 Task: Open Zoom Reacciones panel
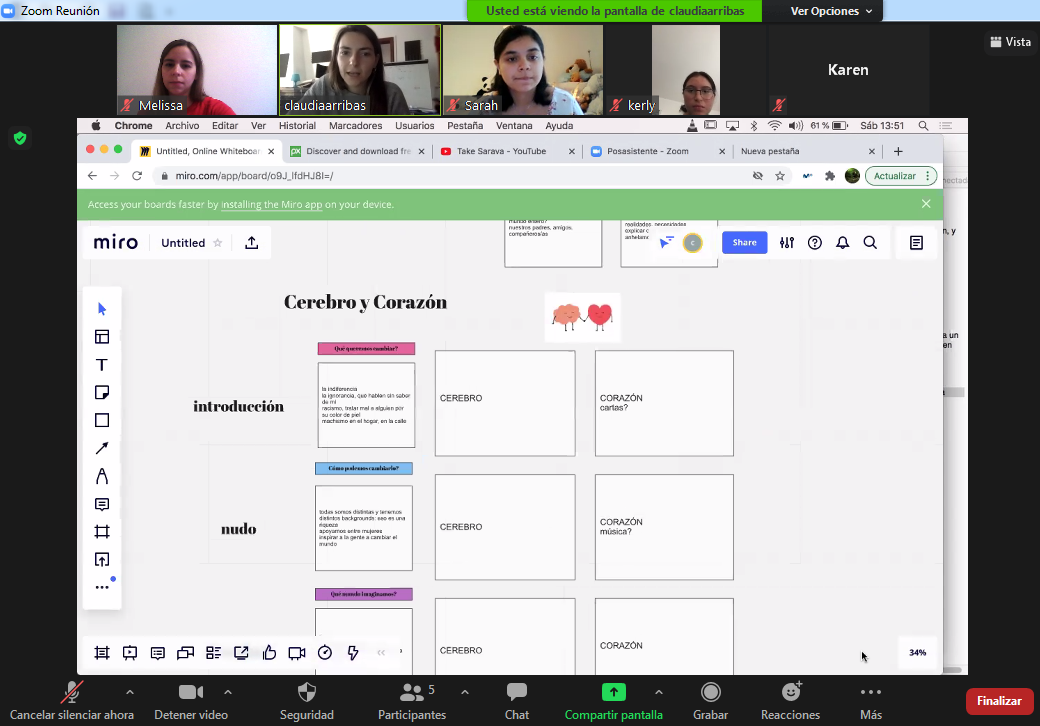790,700
